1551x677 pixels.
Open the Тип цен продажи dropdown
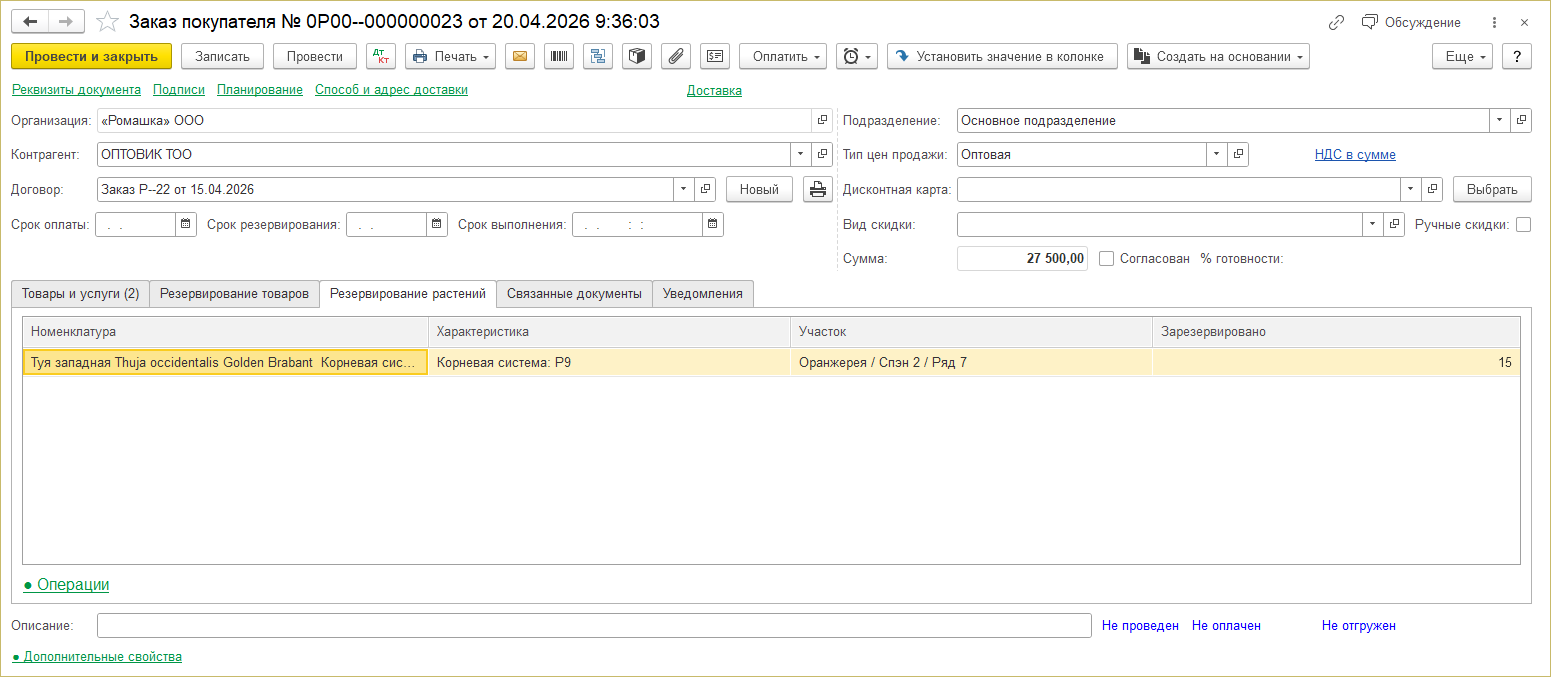point(1216,155)
